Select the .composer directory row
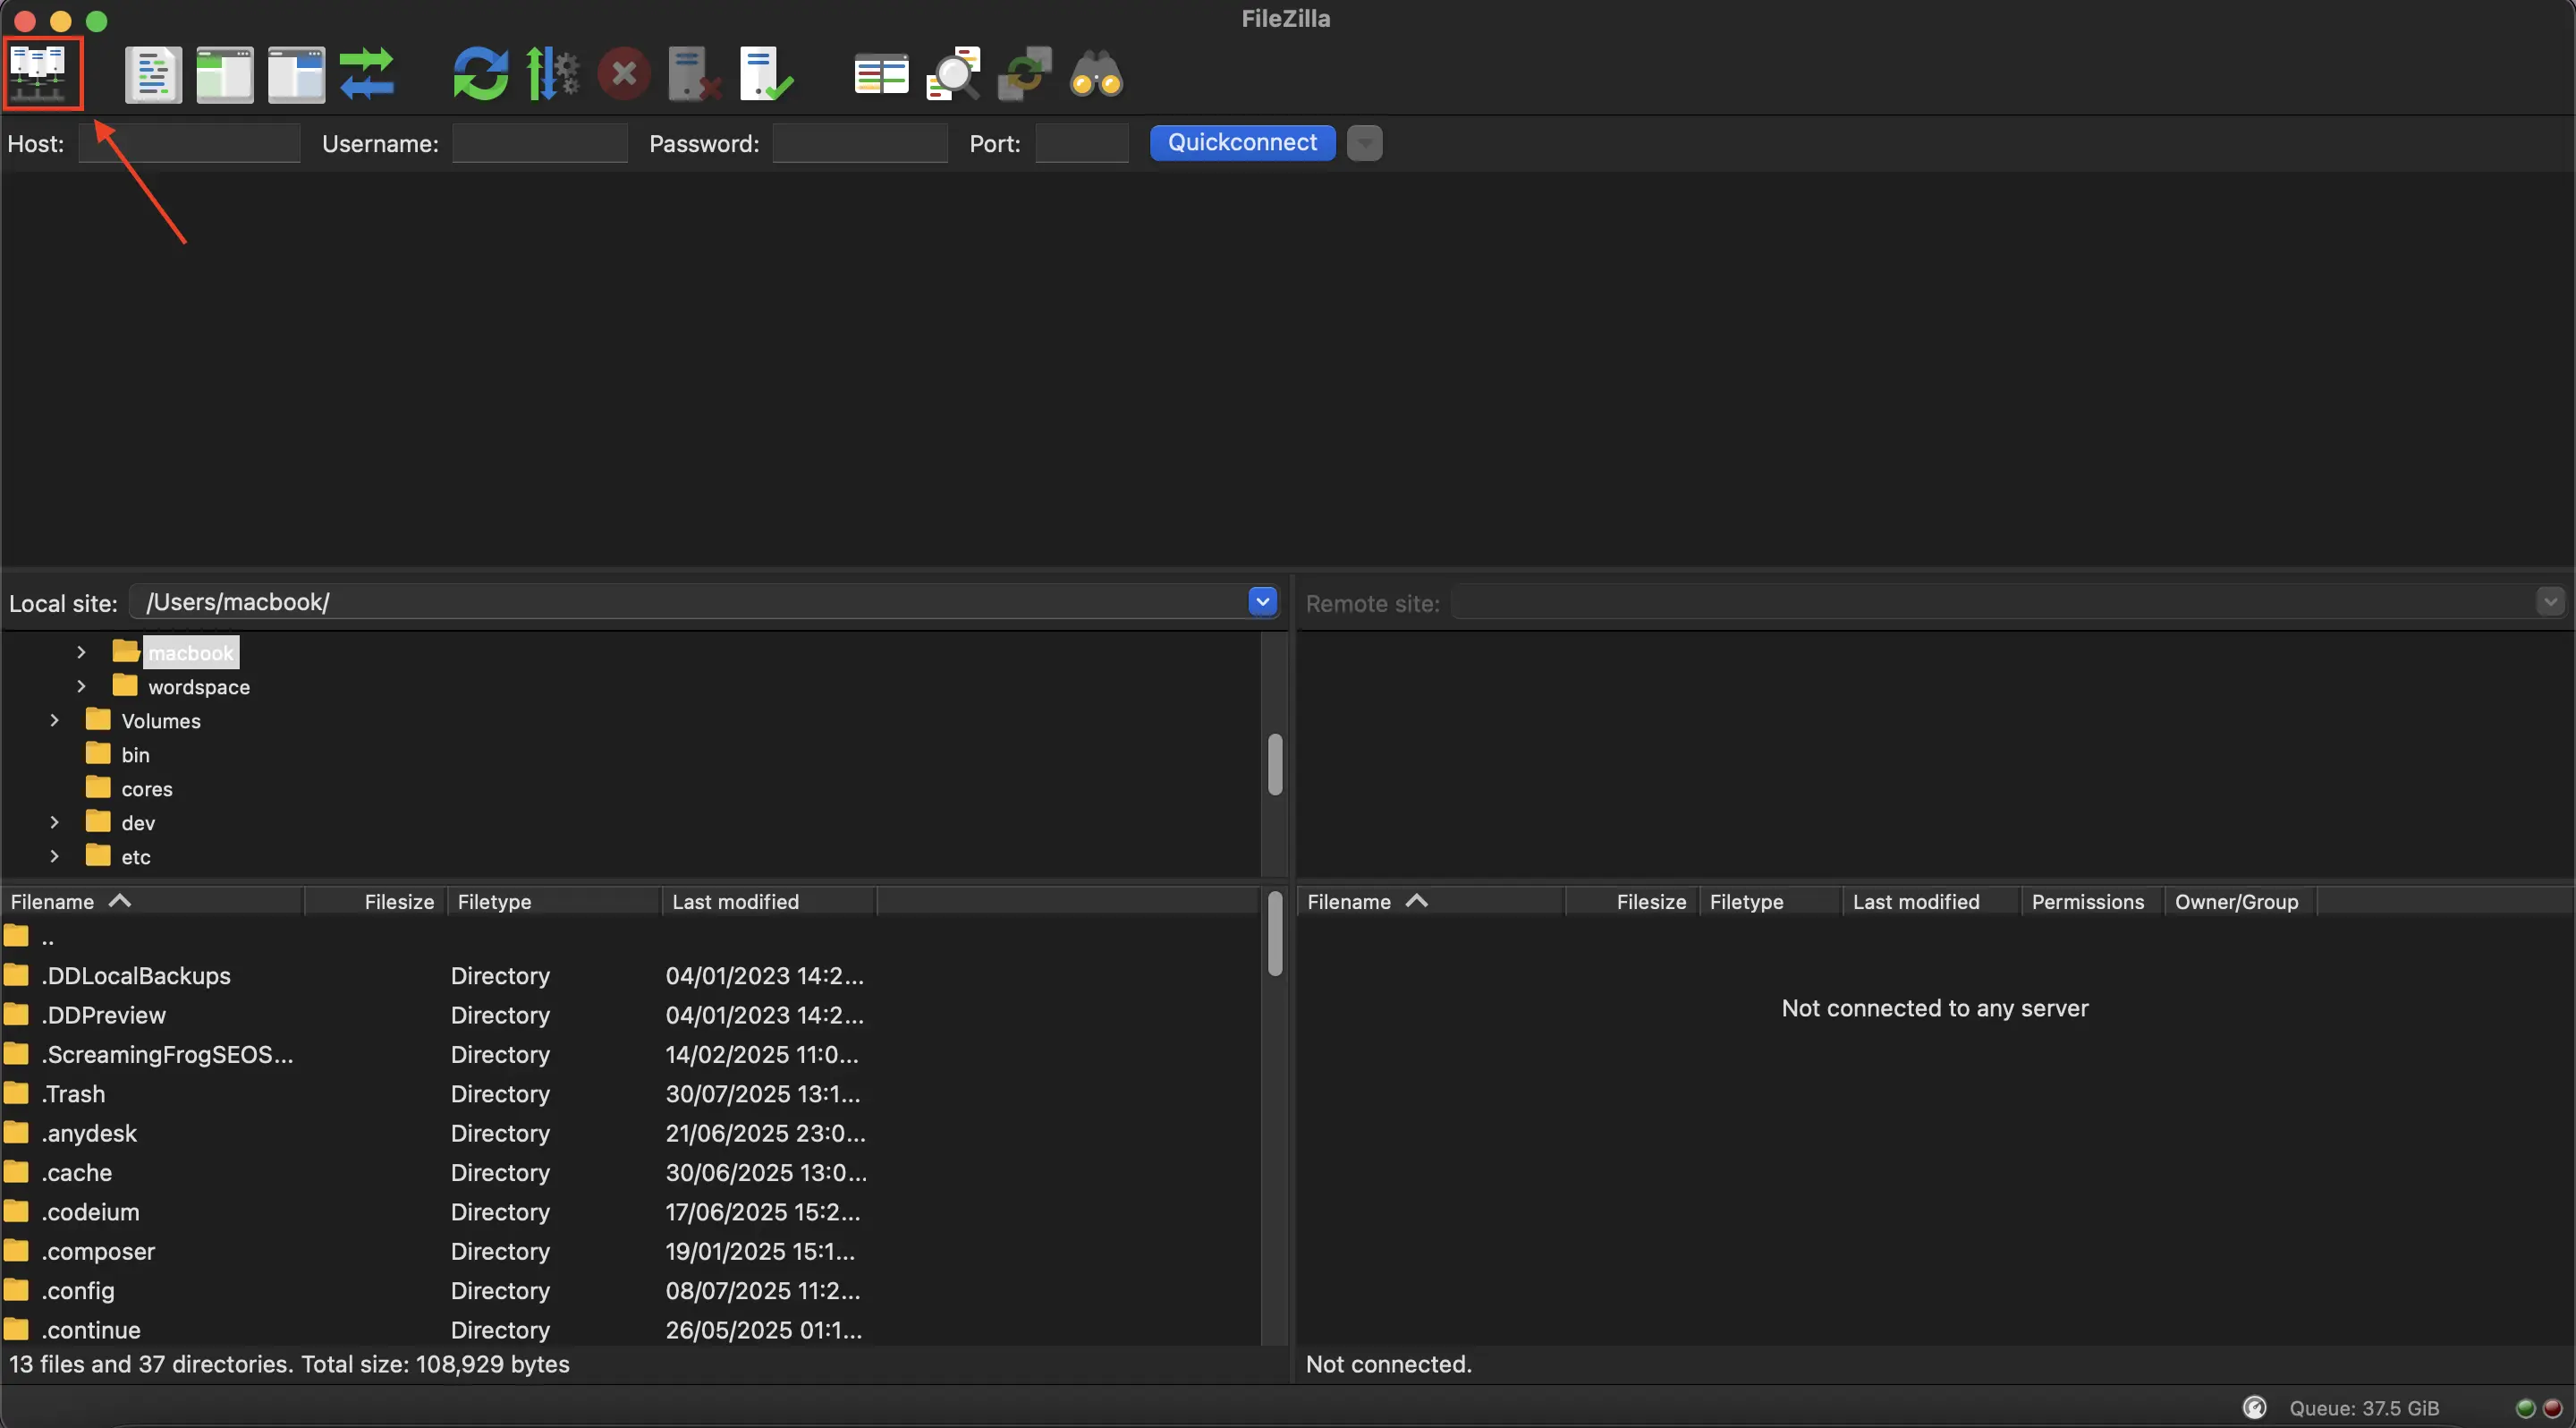Image resolution: width=2576 pixels, height=1428 pixels. [630, 1250]
